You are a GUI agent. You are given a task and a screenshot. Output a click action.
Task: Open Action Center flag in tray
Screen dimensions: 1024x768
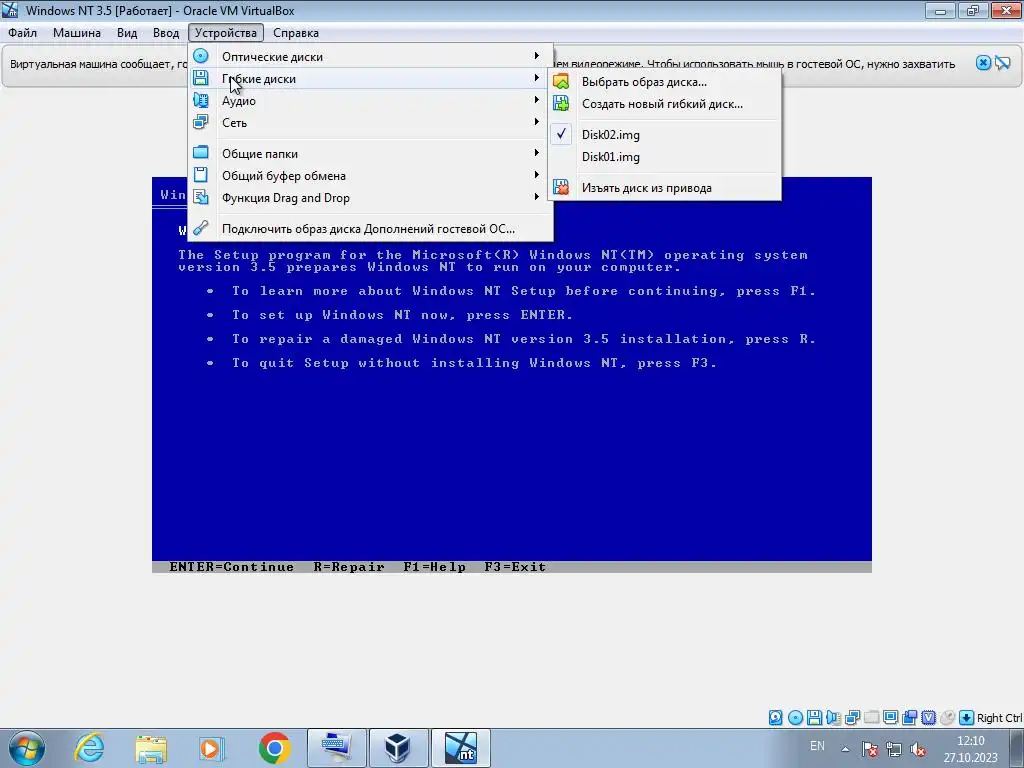(x=870, y=748)
